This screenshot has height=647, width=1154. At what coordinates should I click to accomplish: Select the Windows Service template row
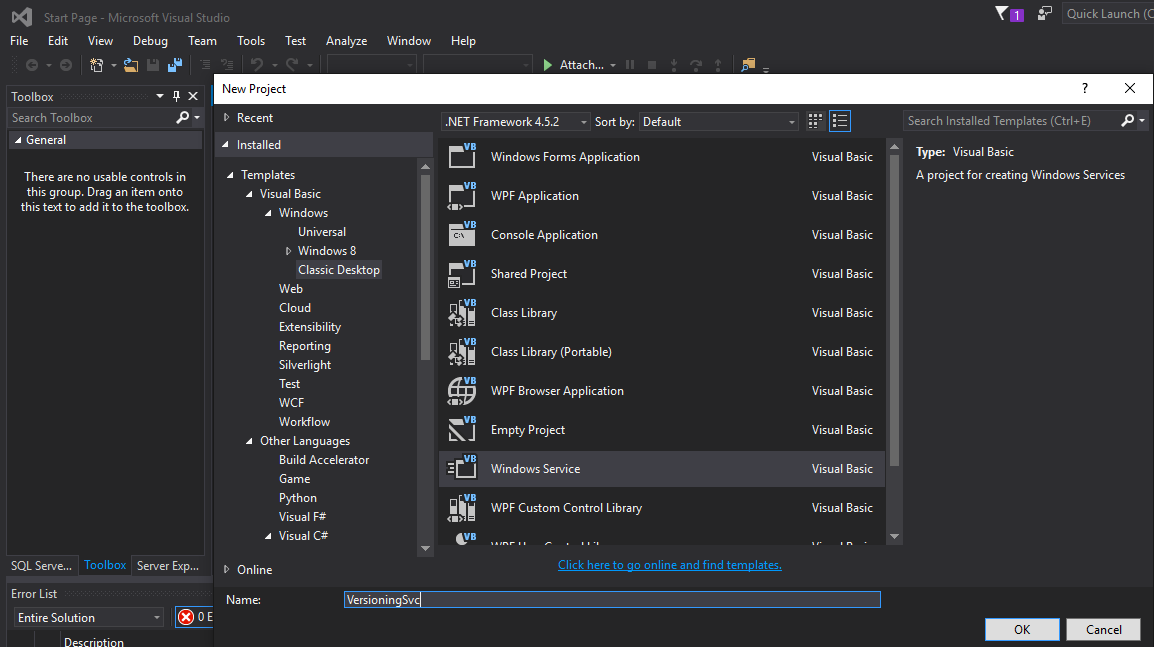(662, 469)
